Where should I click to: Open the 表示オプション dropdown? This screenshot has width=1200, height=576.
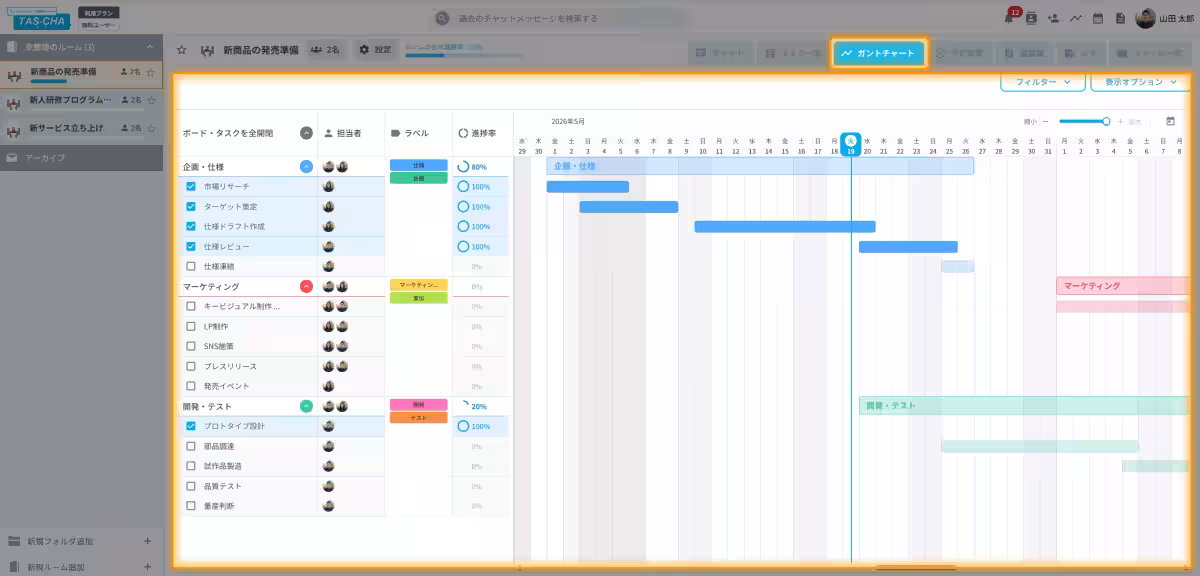tap(1141, 82)
